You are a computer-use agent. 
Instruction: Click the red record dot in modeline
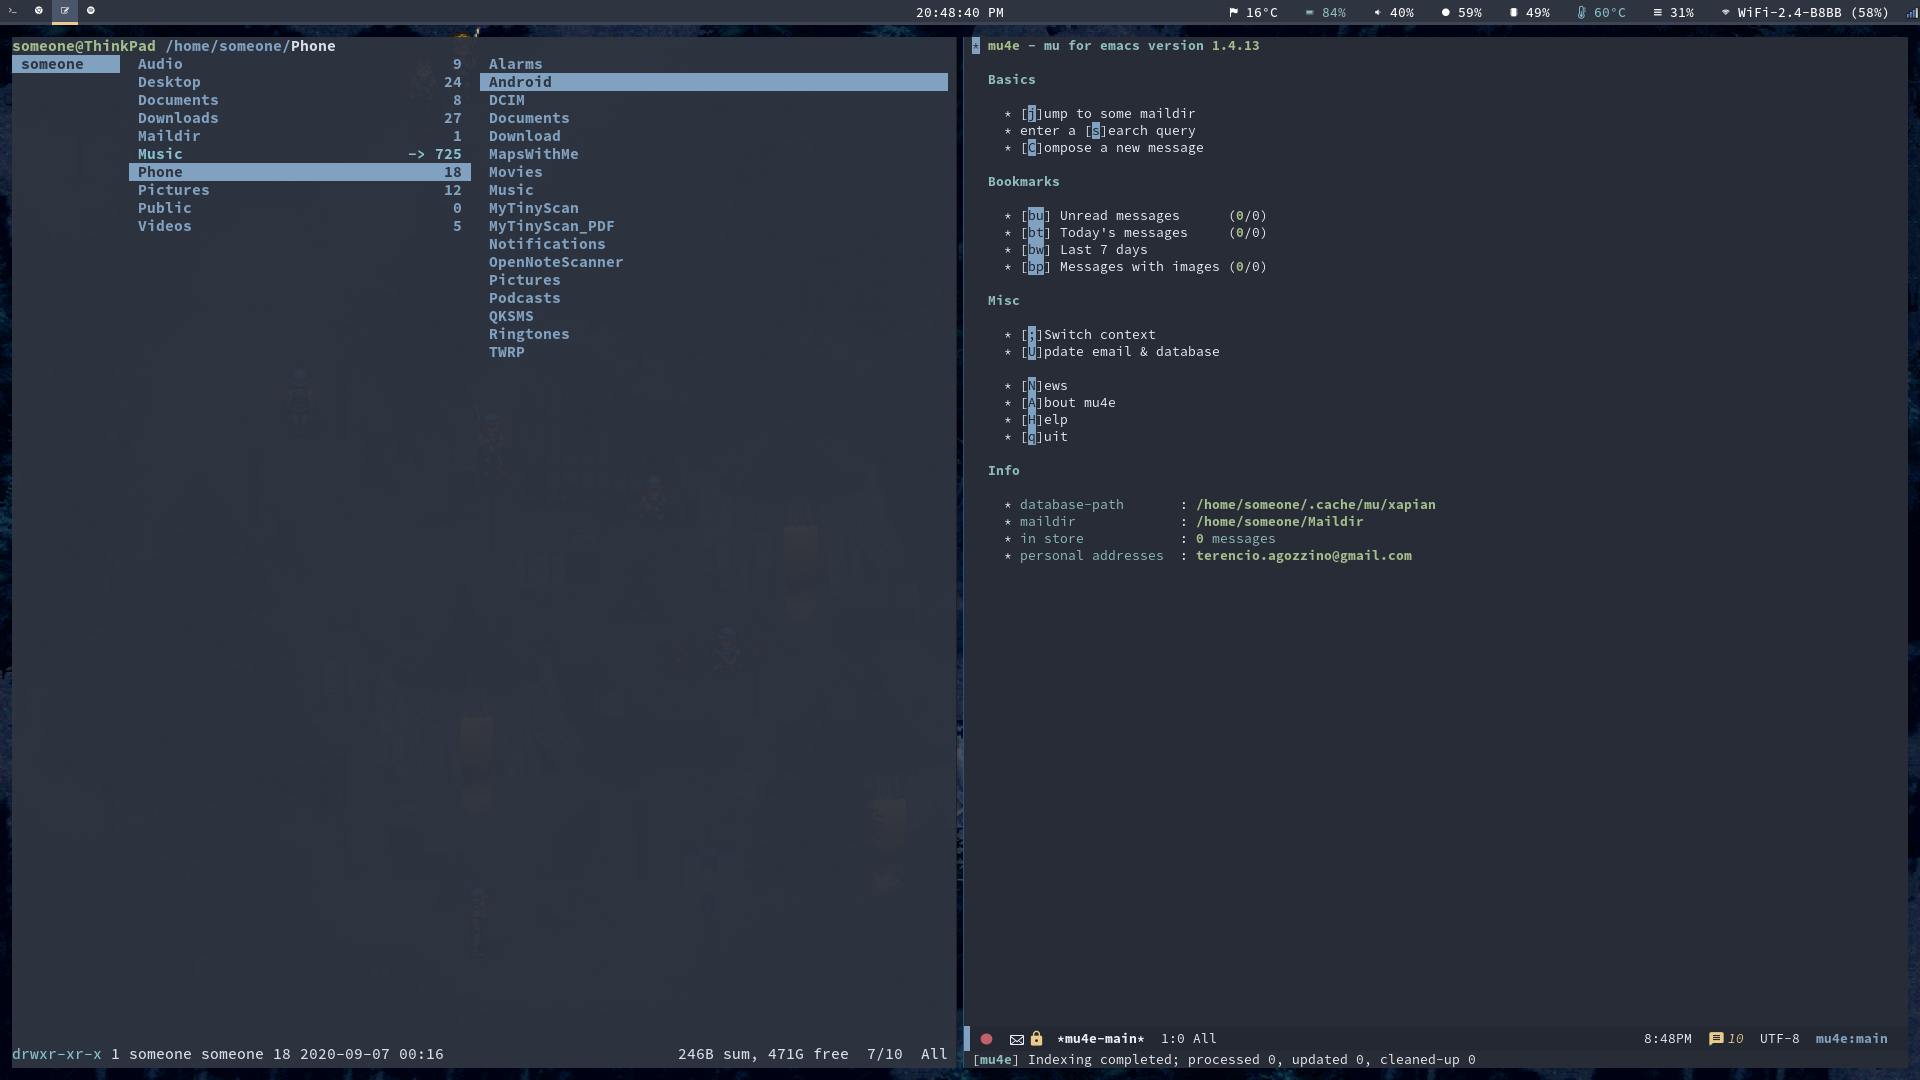(986, 1039)
